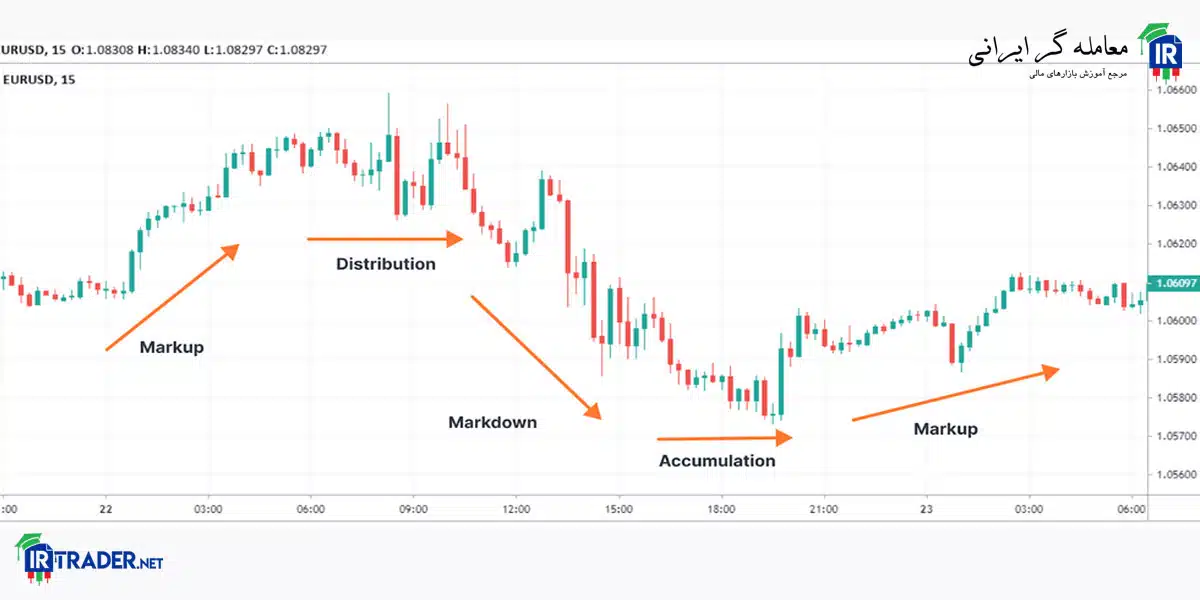1200x600 pixels.
Task: Click the 22 date marker on time axis
Action: (105, 509)
